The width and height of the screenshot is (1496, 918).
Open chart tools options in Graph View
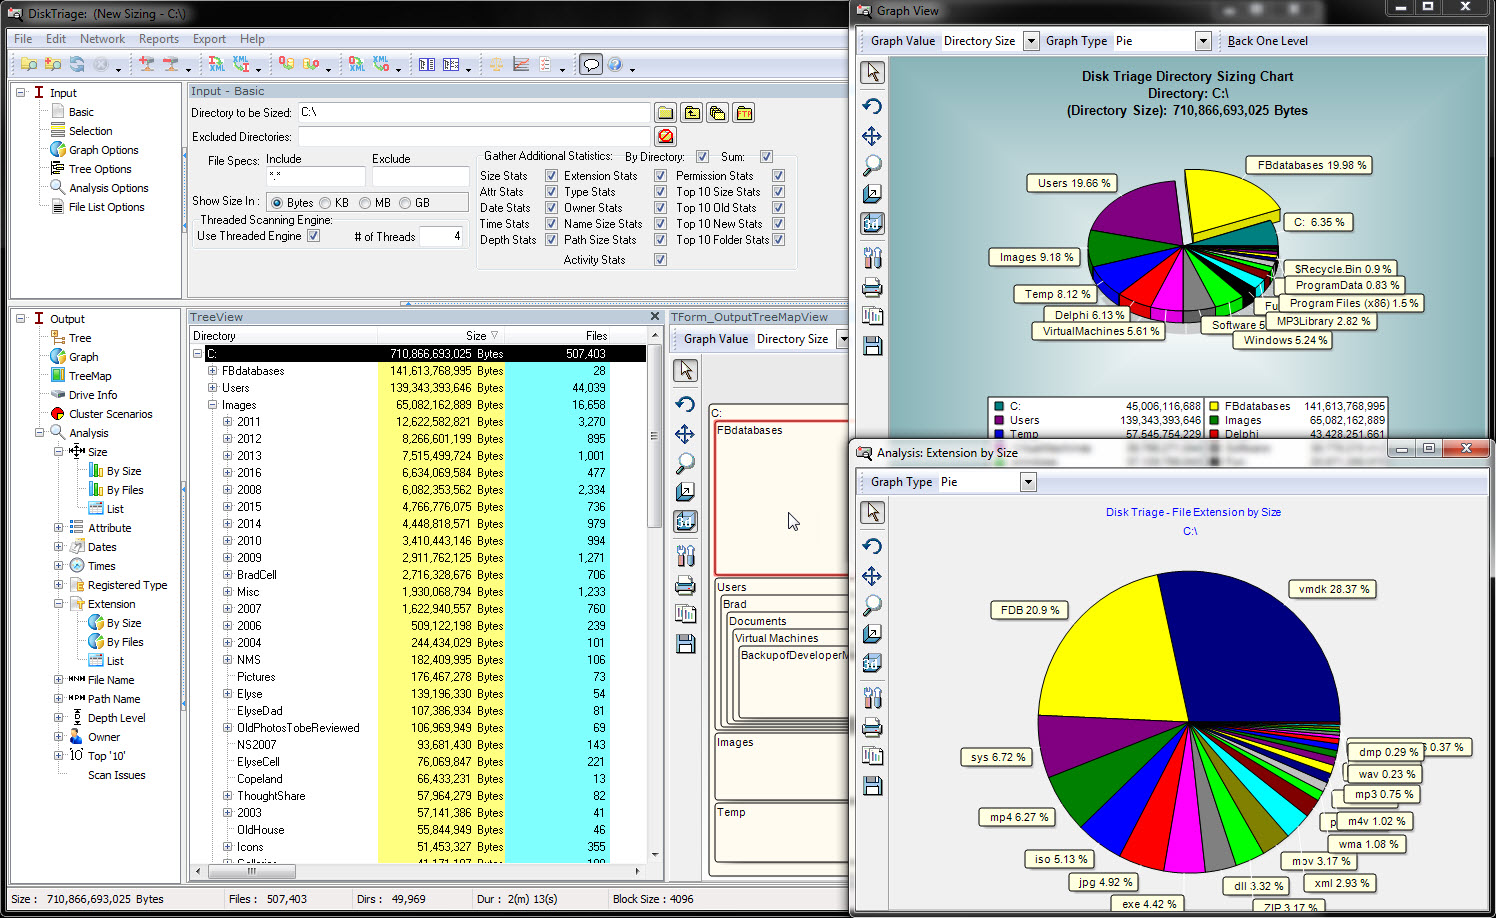872,258
